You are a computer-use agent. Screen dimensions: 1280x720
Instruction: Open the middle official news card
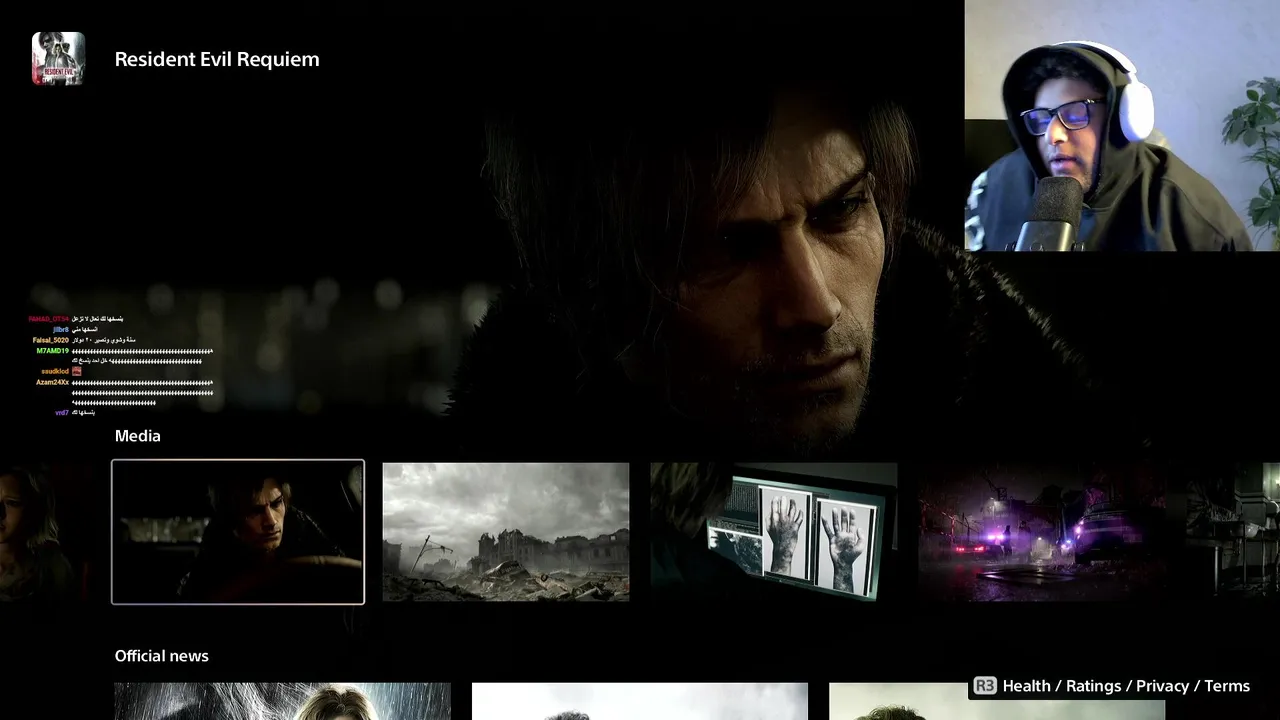coord(640,701)
